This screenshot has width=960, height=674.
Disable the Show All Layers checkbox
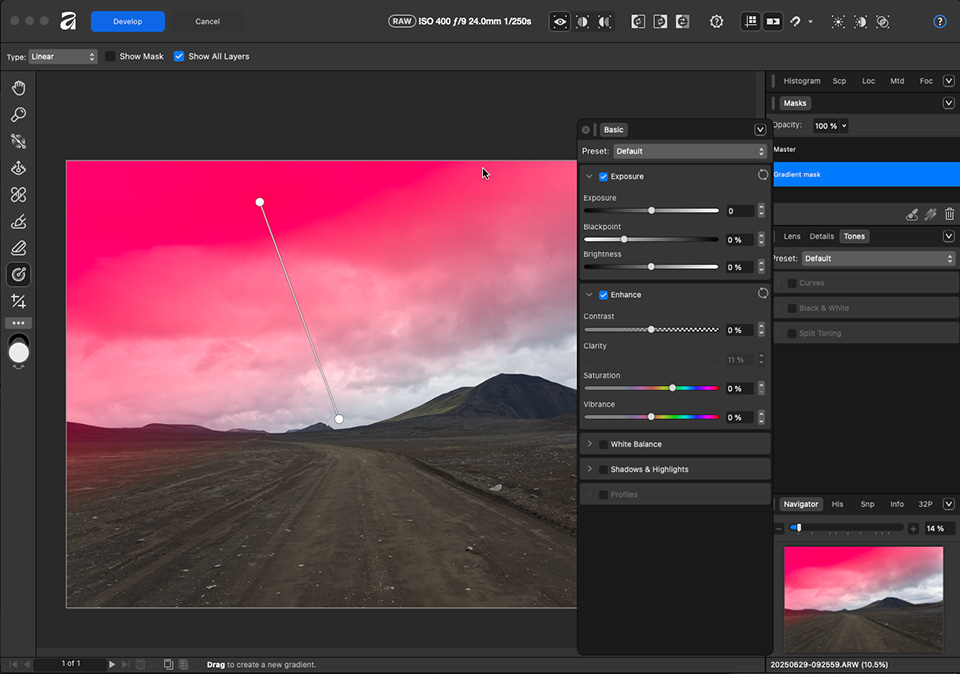pyautogui.click(x=180, y=57)
